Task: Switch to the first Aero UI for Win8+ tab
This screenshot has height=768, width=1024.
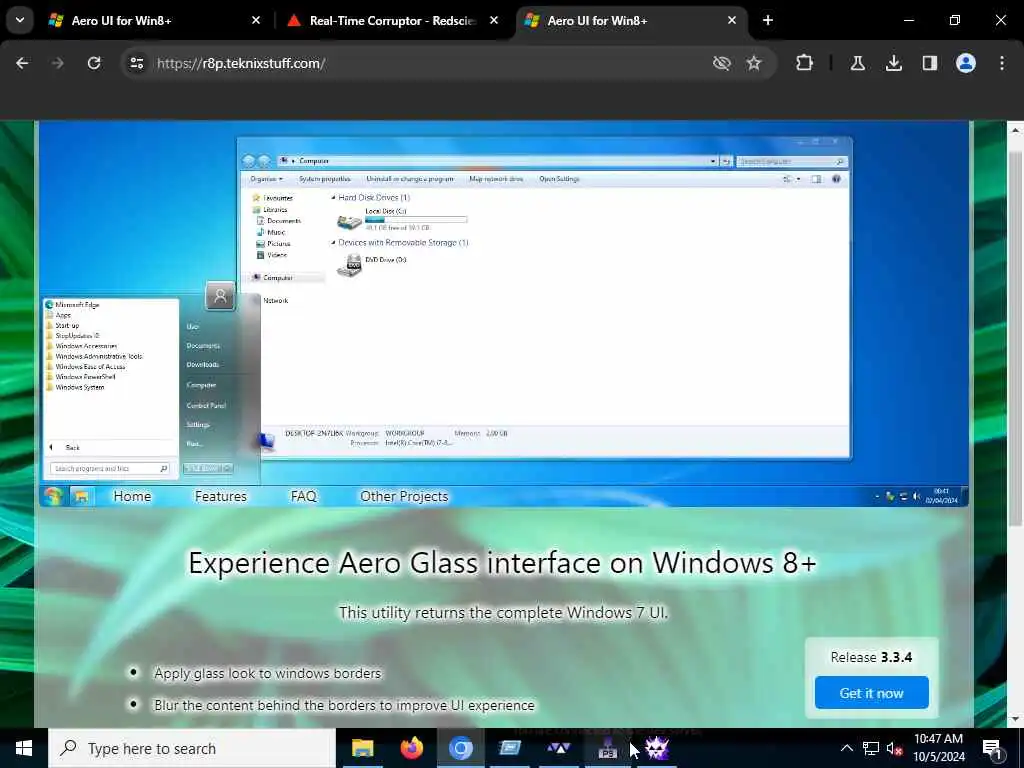Action: coord(121,21)
